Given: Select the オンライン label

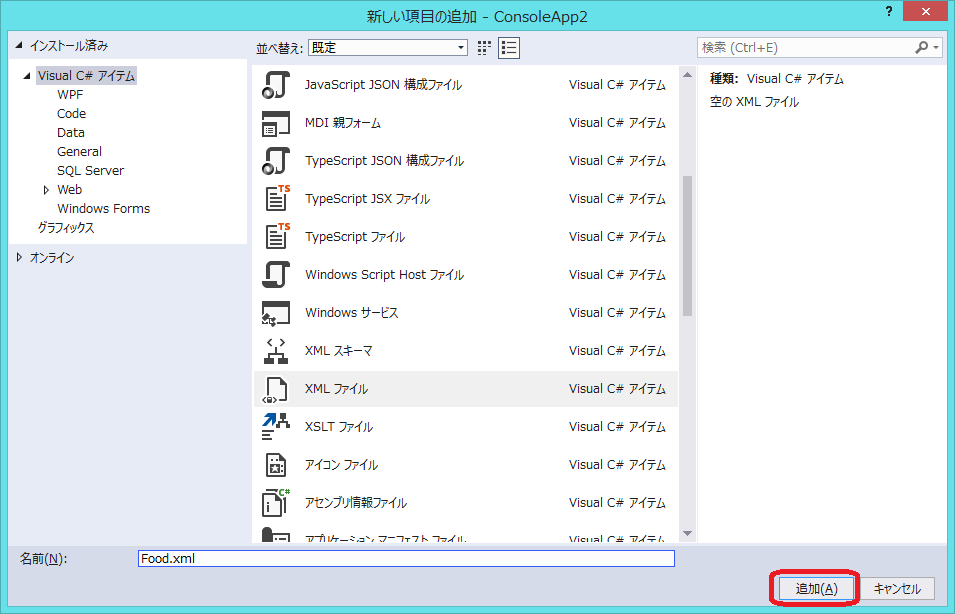Looking at the screenshot, I should pyautogui.click(x=52, y=258).
